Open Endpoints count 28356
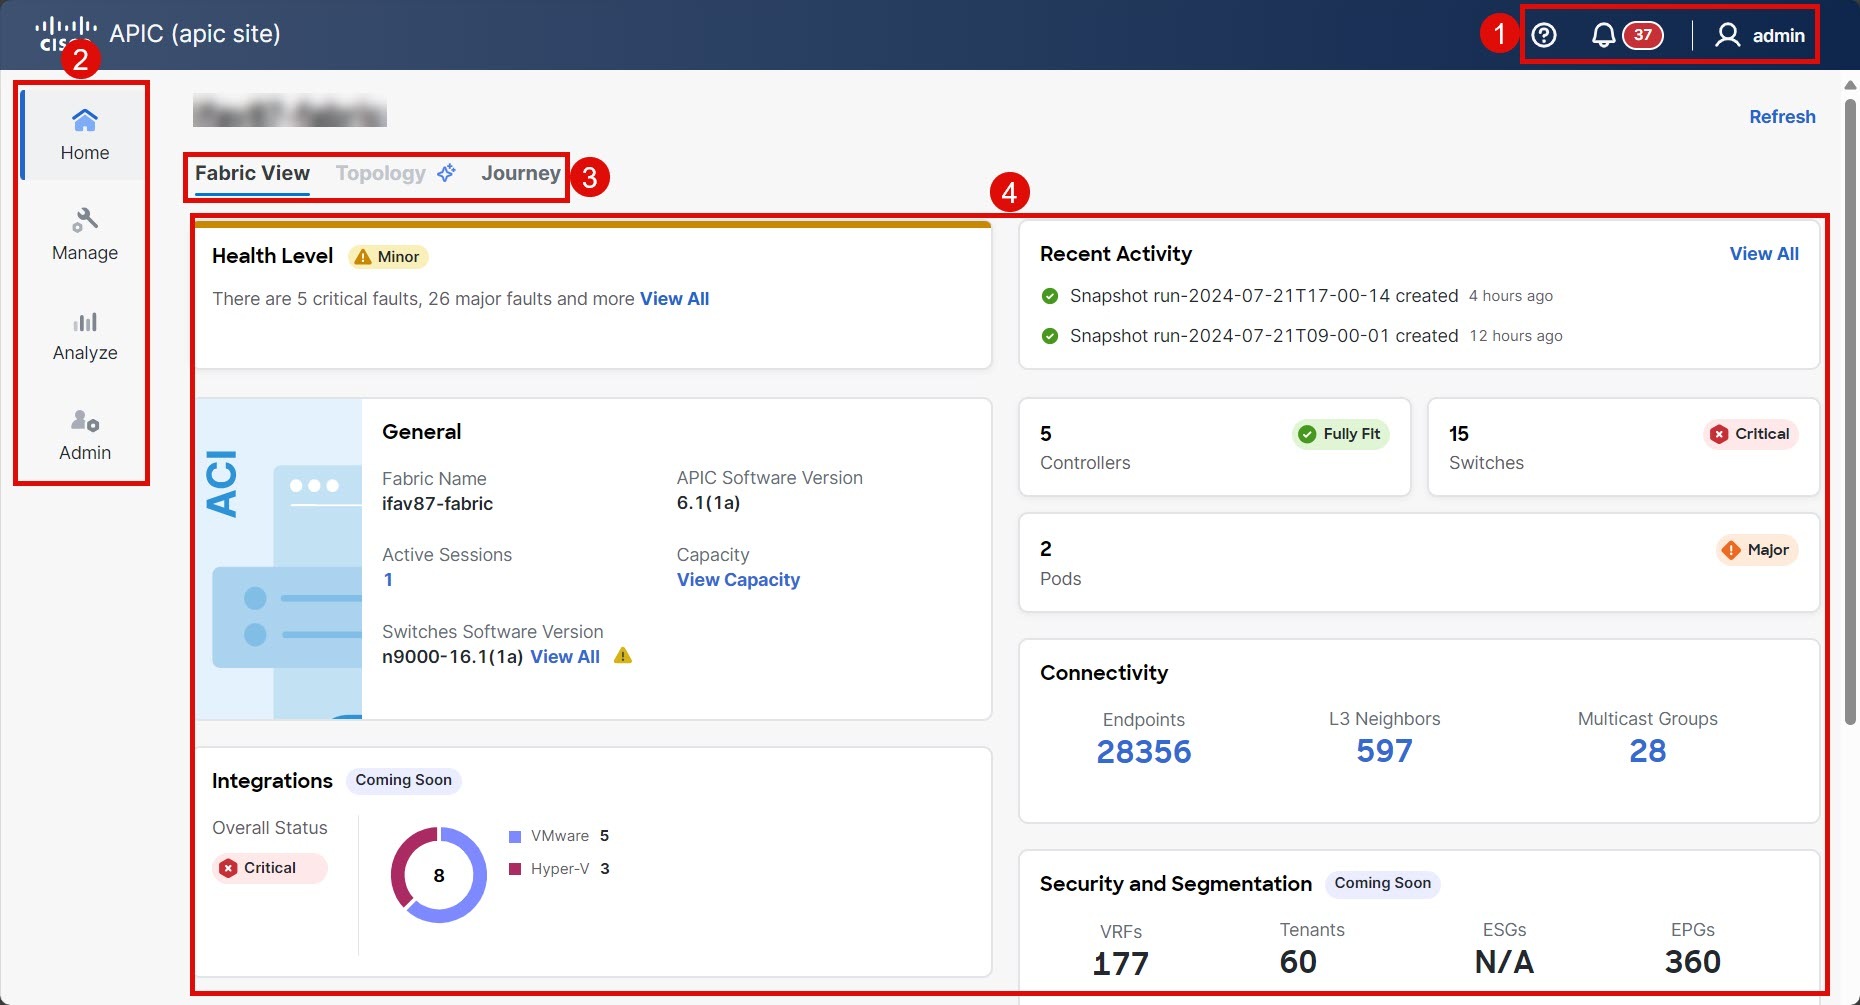The width and height of the screenshot is (1860, 1005). pyautogui.click(x=1144, y=752)
